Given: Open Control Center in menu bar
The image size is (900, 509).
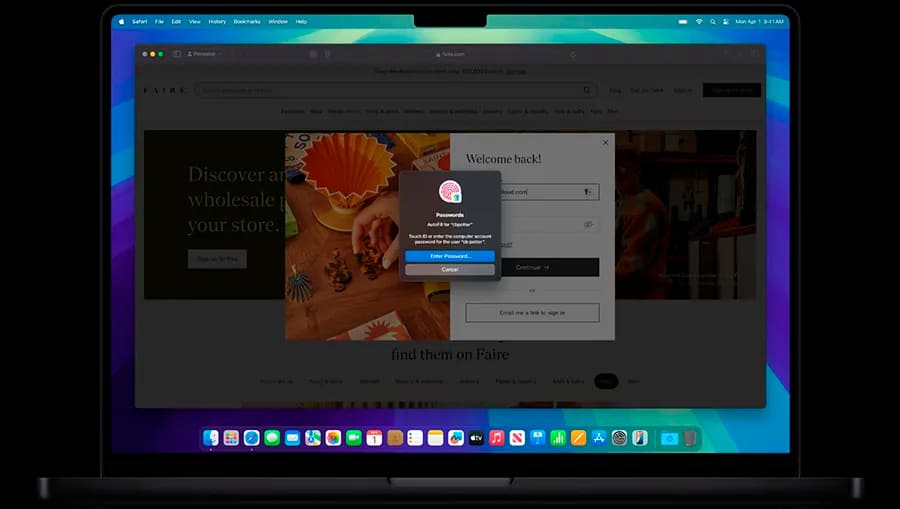Looking at the screenshot, I should pos(726,21).
